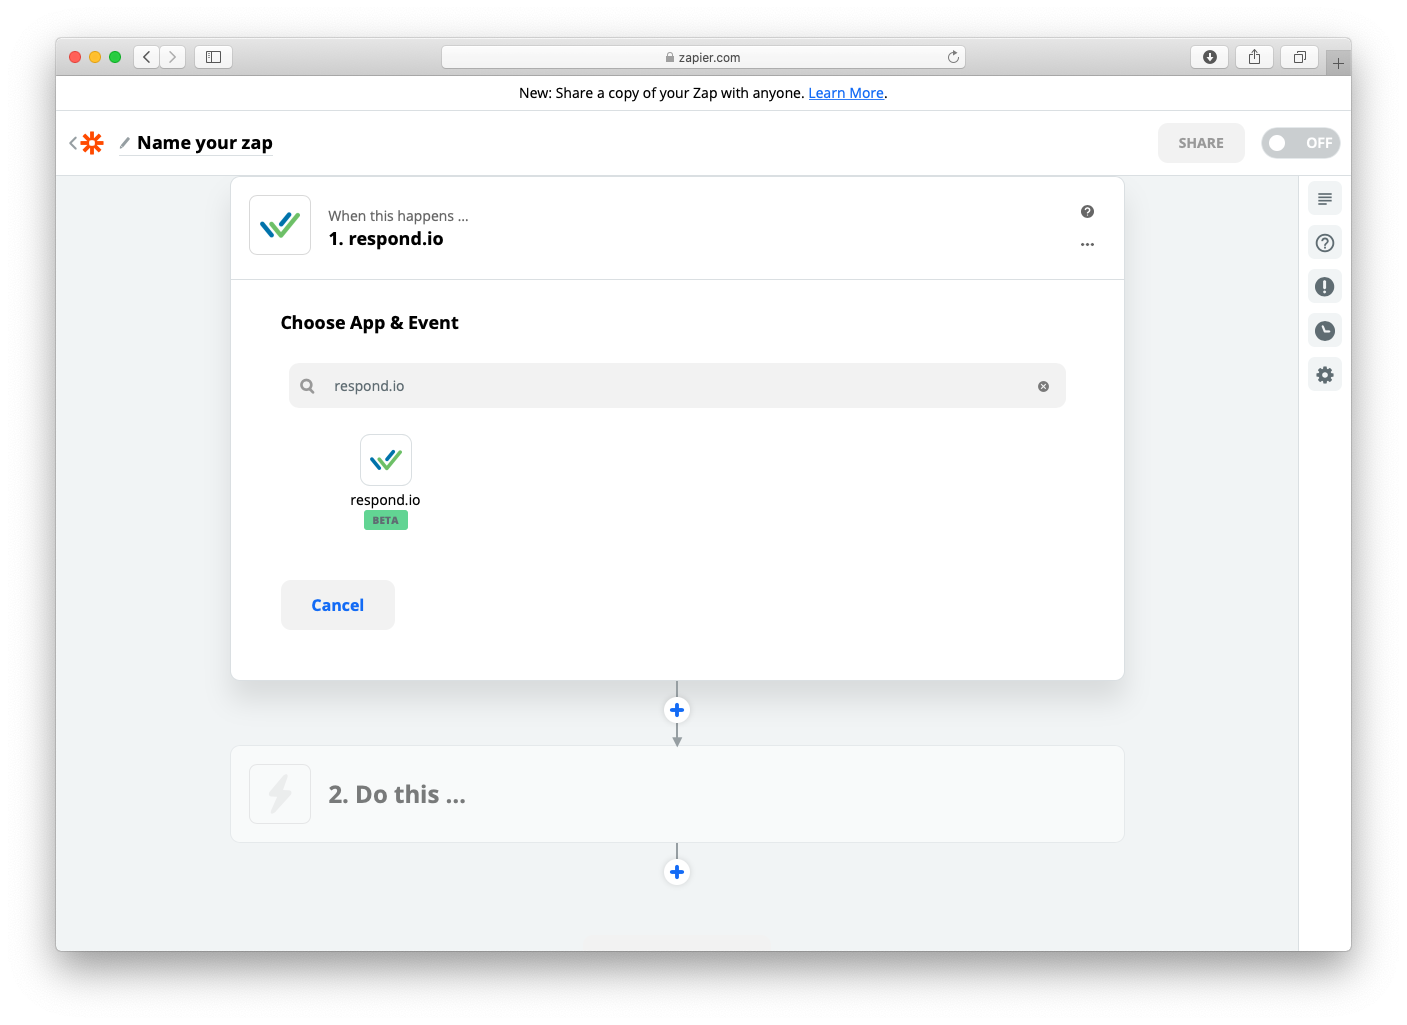Click the lightning bolt action icon
The image size is (1407, 1025).
[x=280, y=794]
